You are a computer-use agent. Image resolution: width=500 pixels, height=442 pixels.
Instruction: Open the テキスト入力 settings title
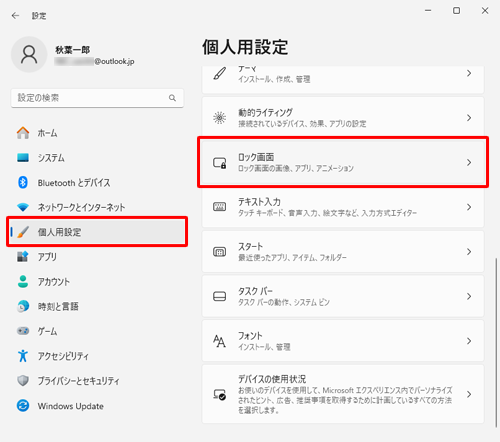coord(259,202)
